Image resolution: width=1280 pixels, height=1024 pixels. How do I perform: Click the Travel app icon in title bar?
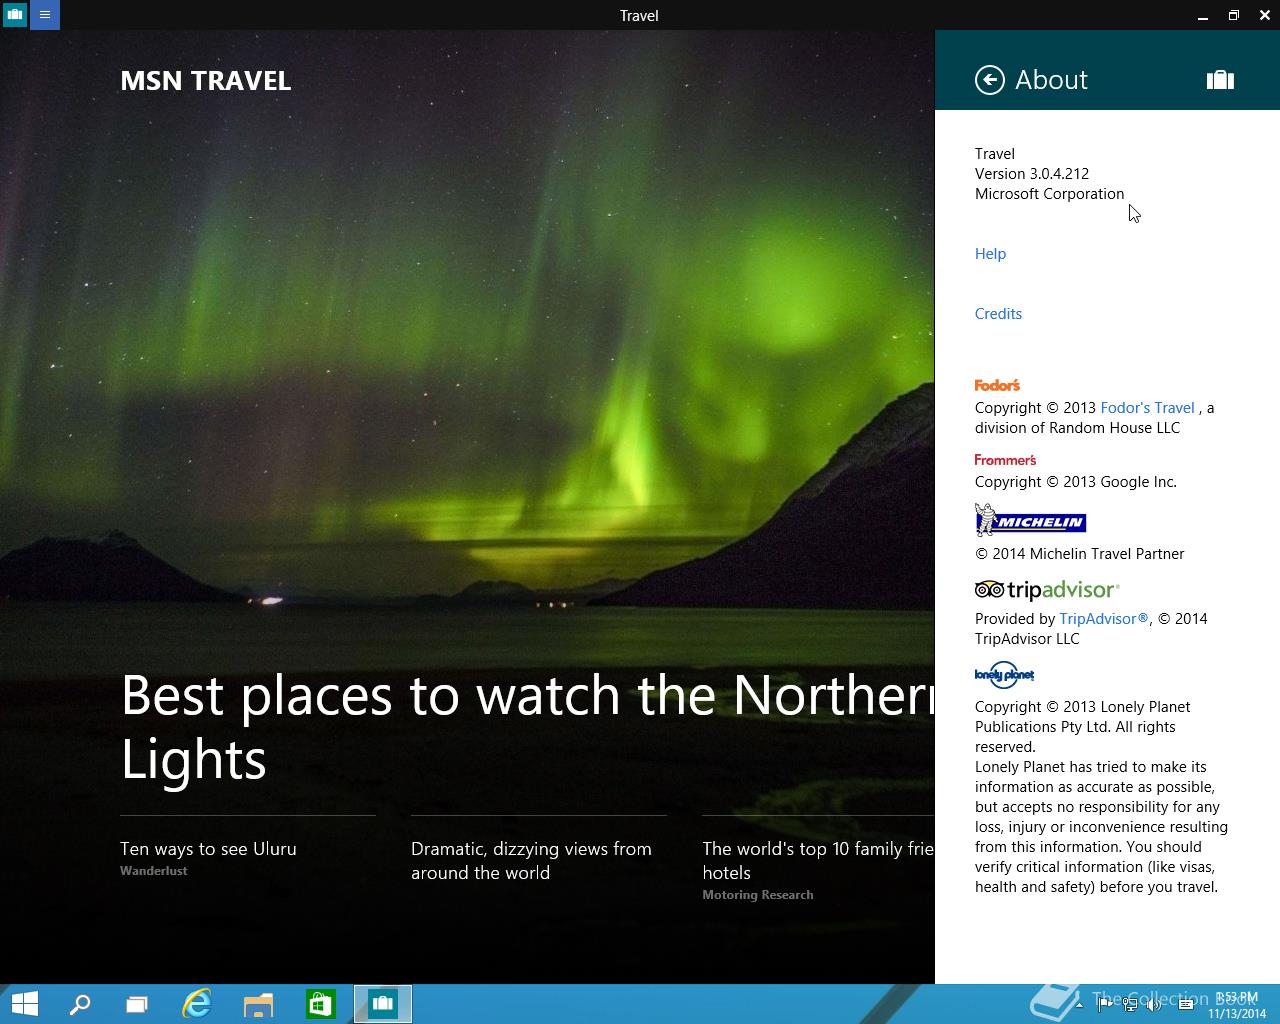point(15,15)
